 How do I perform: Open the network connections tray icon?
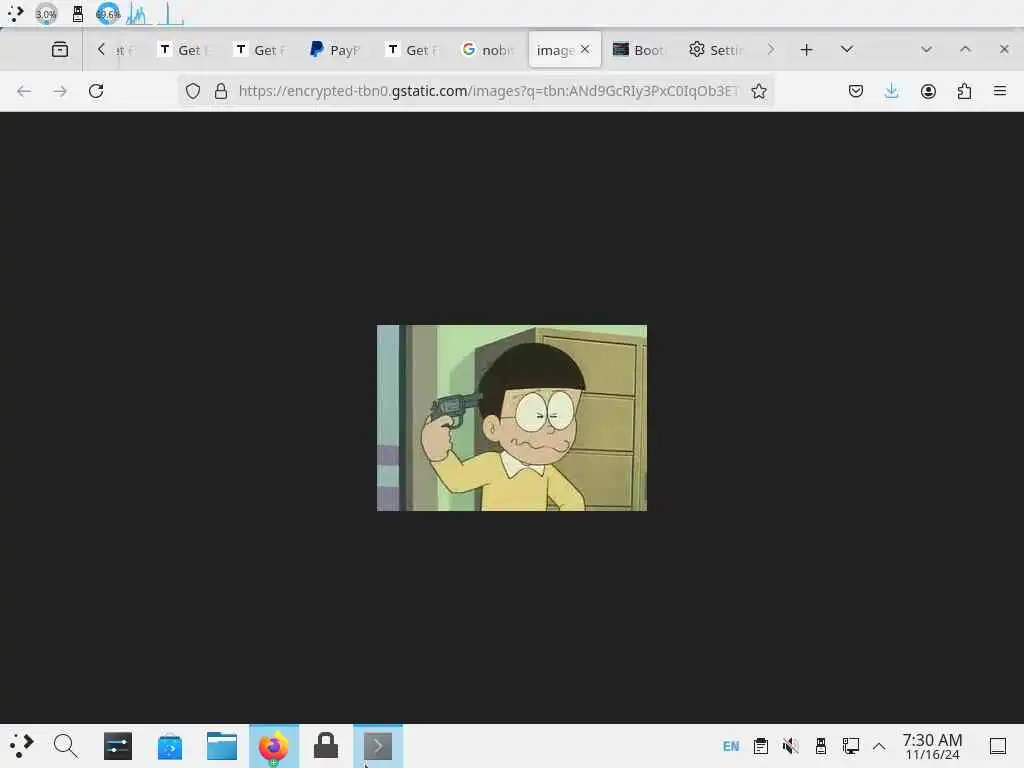(850, 746)
